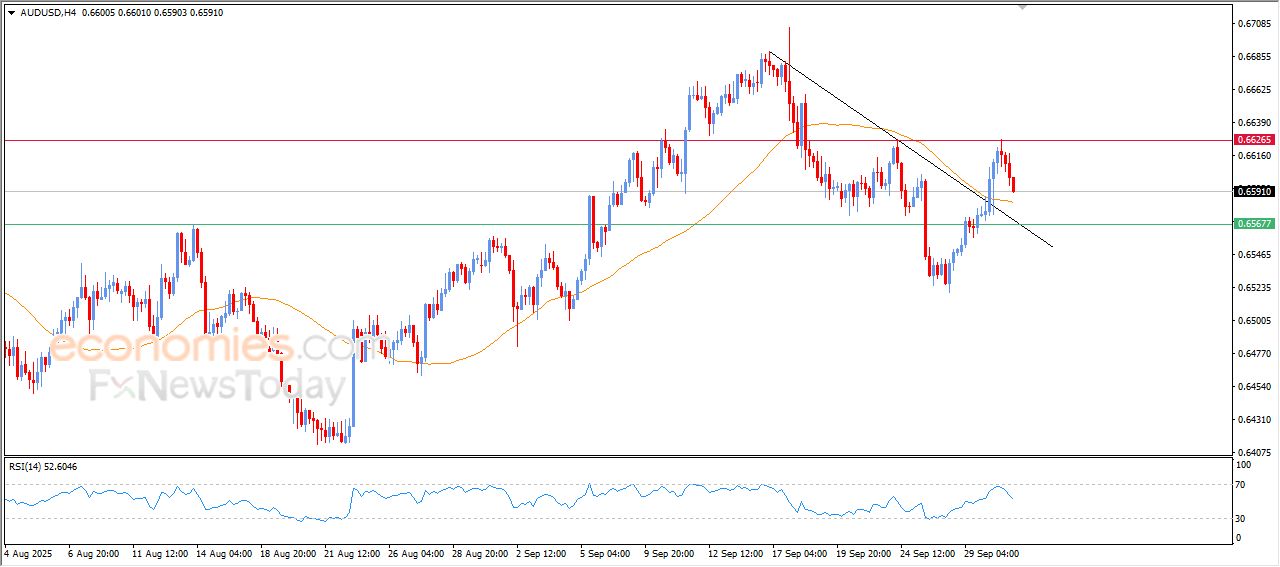
Task: Select the green horizontal support line
Action: click(x=400, y=224)
